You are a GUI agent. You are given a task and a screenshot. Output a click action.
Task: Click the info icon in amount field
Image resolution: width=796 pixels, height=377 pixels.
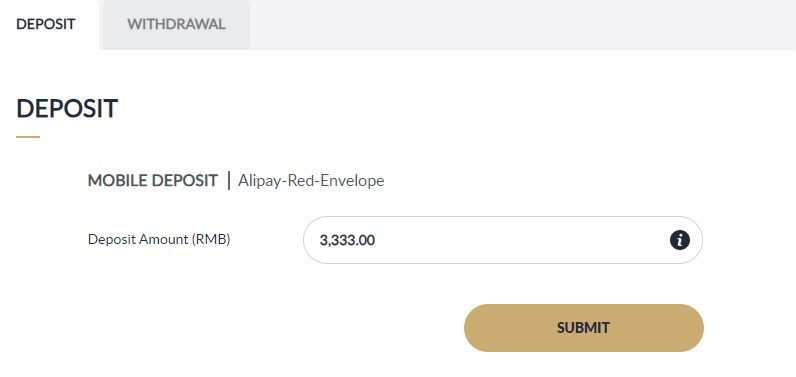679,239
